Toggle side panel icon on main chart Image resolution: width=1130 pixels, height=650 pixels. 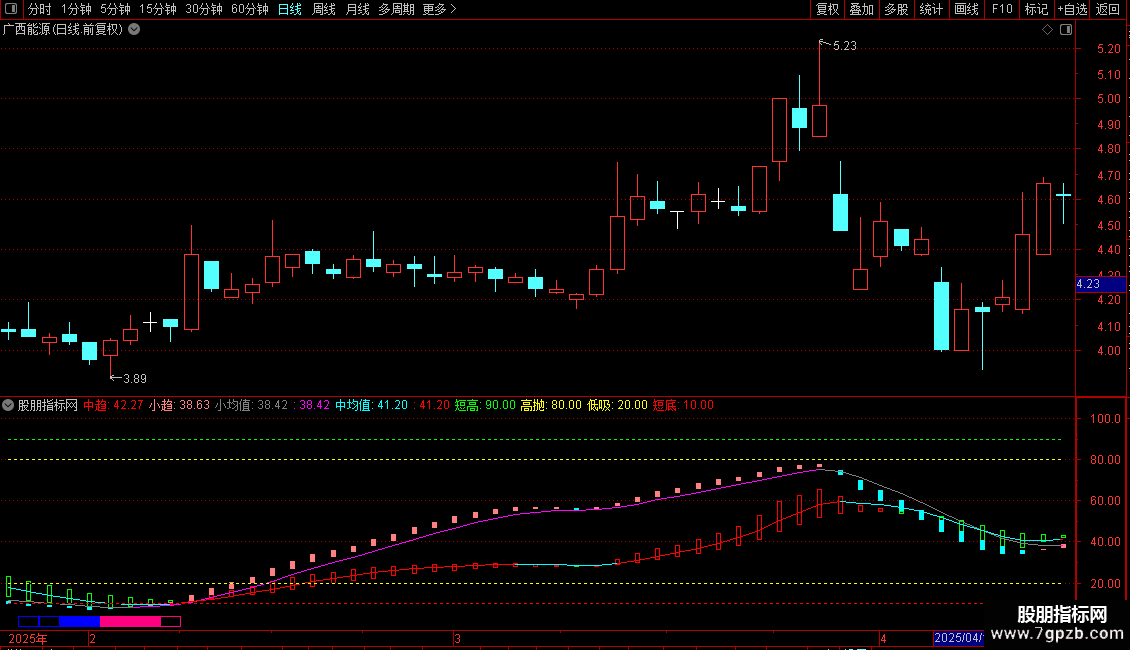[1066, 30]
